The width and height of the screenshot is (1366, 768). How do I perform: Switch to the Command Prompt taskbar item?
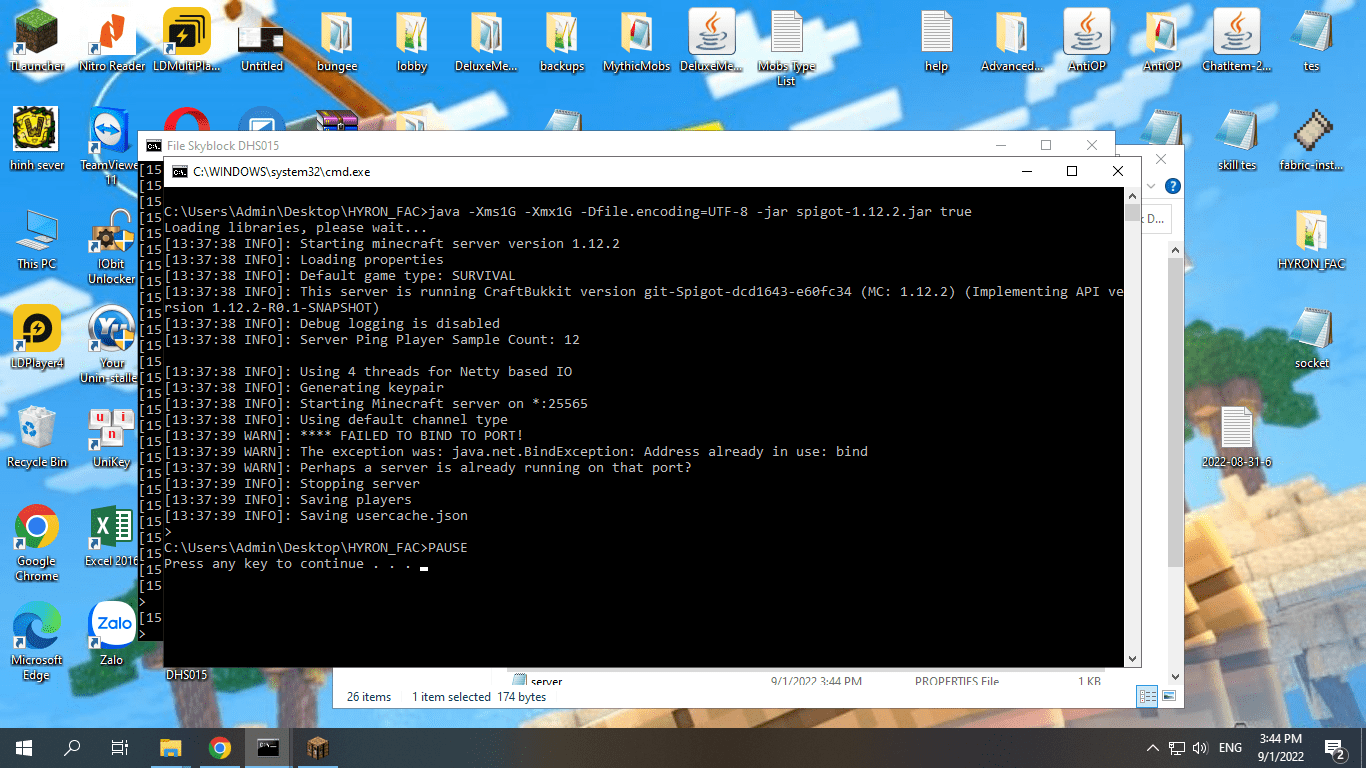pyautogui.click(x=268, y=747)
